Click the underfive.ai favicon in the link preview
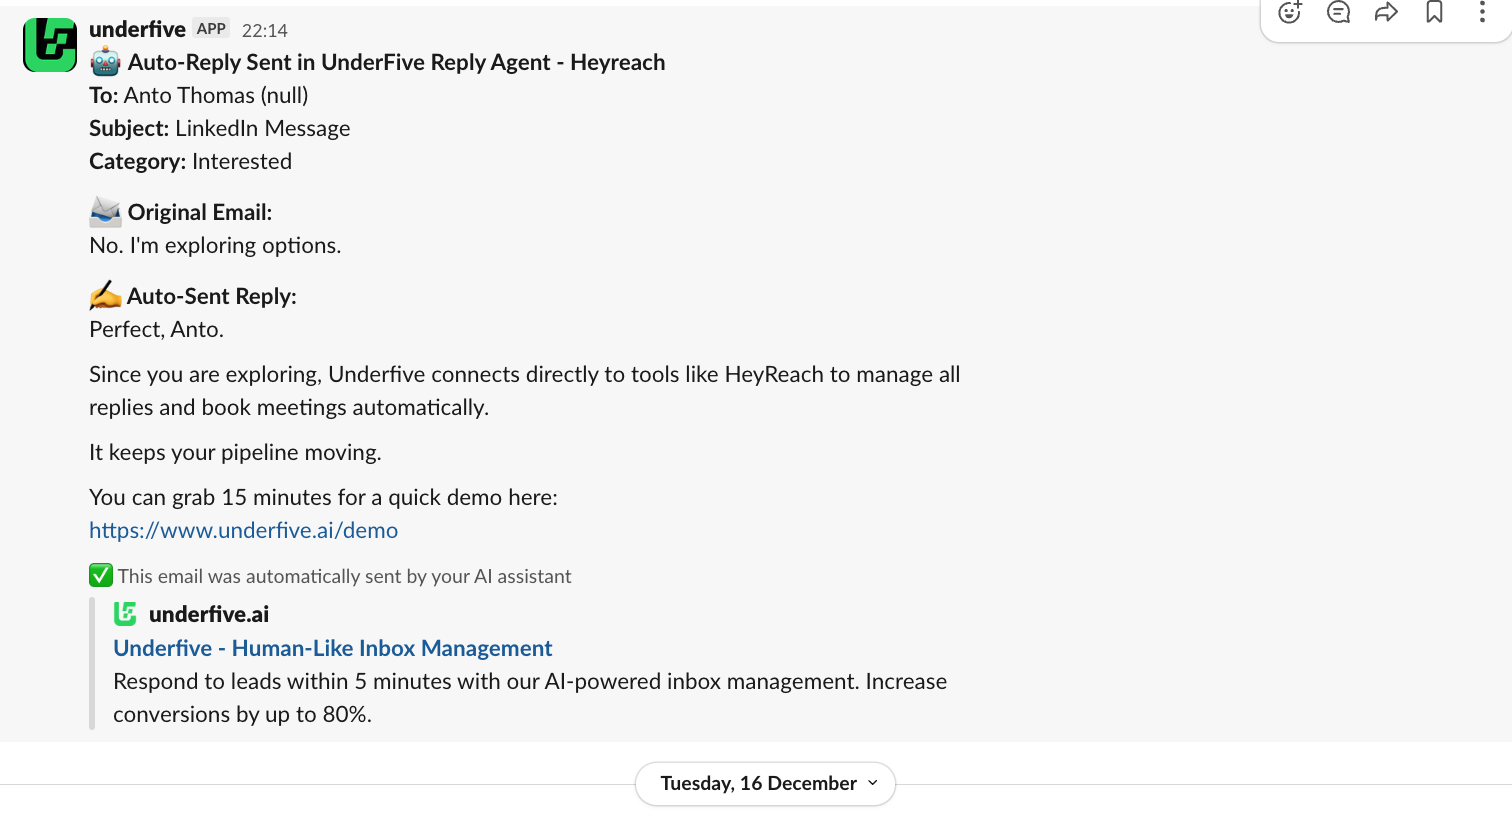This screenshot has height=821, width=1512. coord(126,613)
